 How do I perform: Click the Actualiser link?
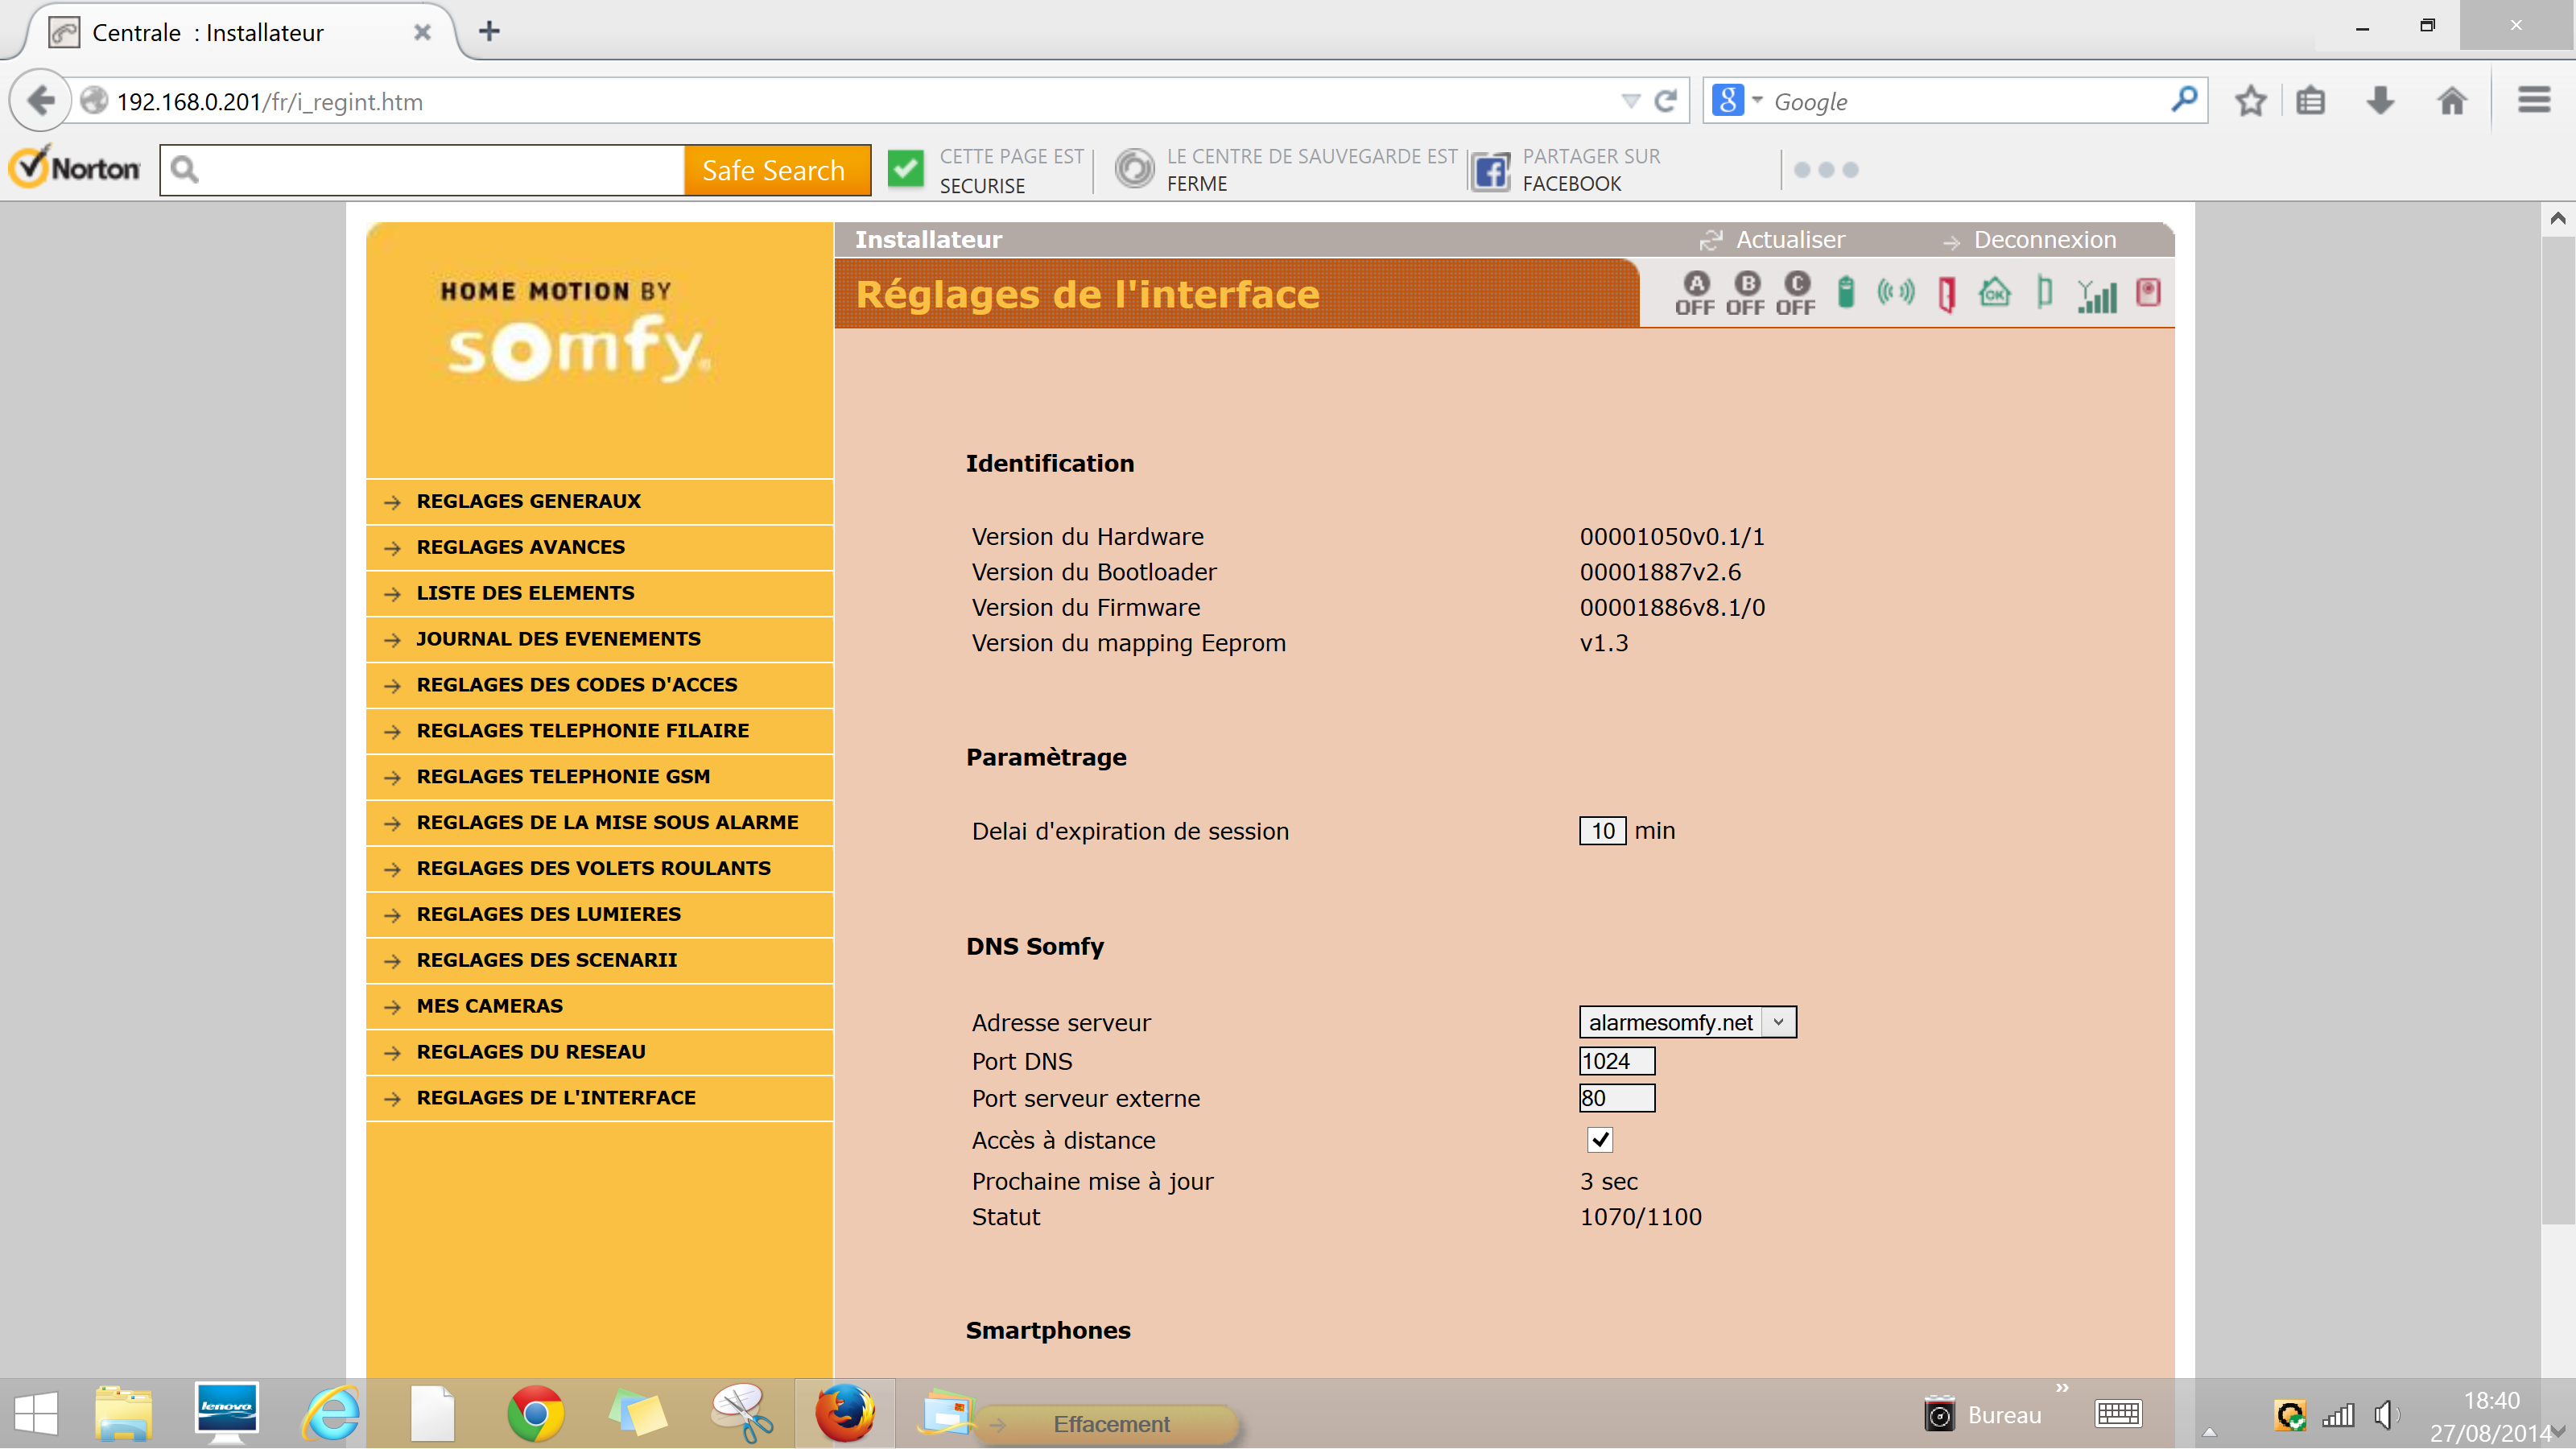coord(1789,240)
